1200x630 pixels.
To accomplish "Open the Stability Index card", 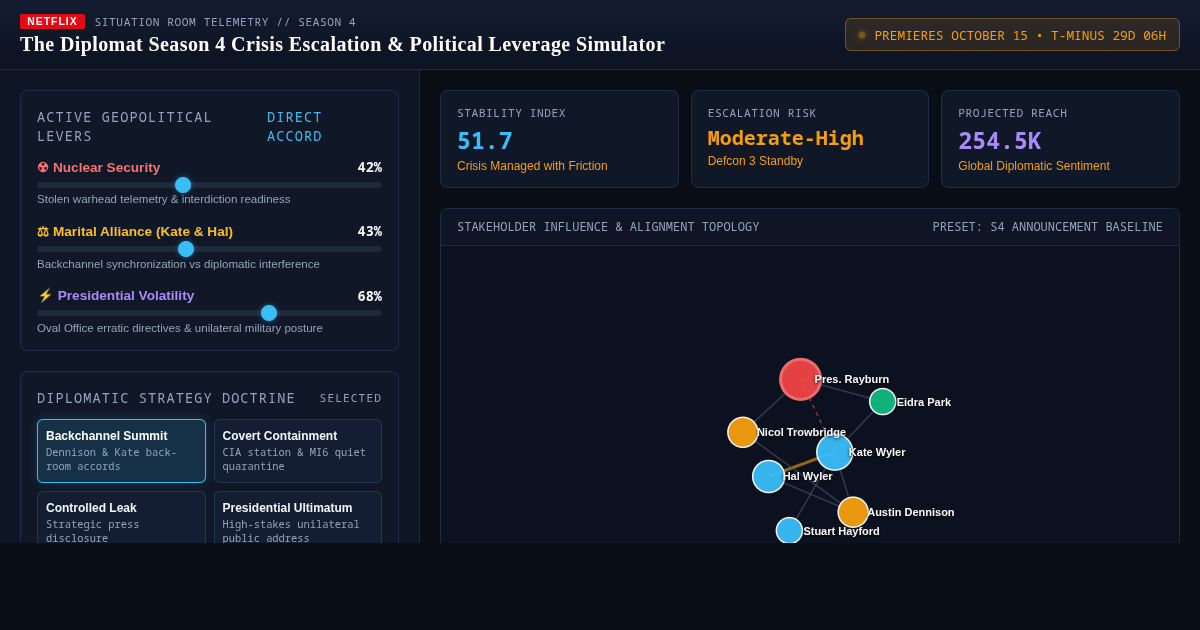I will click(559, 139).
